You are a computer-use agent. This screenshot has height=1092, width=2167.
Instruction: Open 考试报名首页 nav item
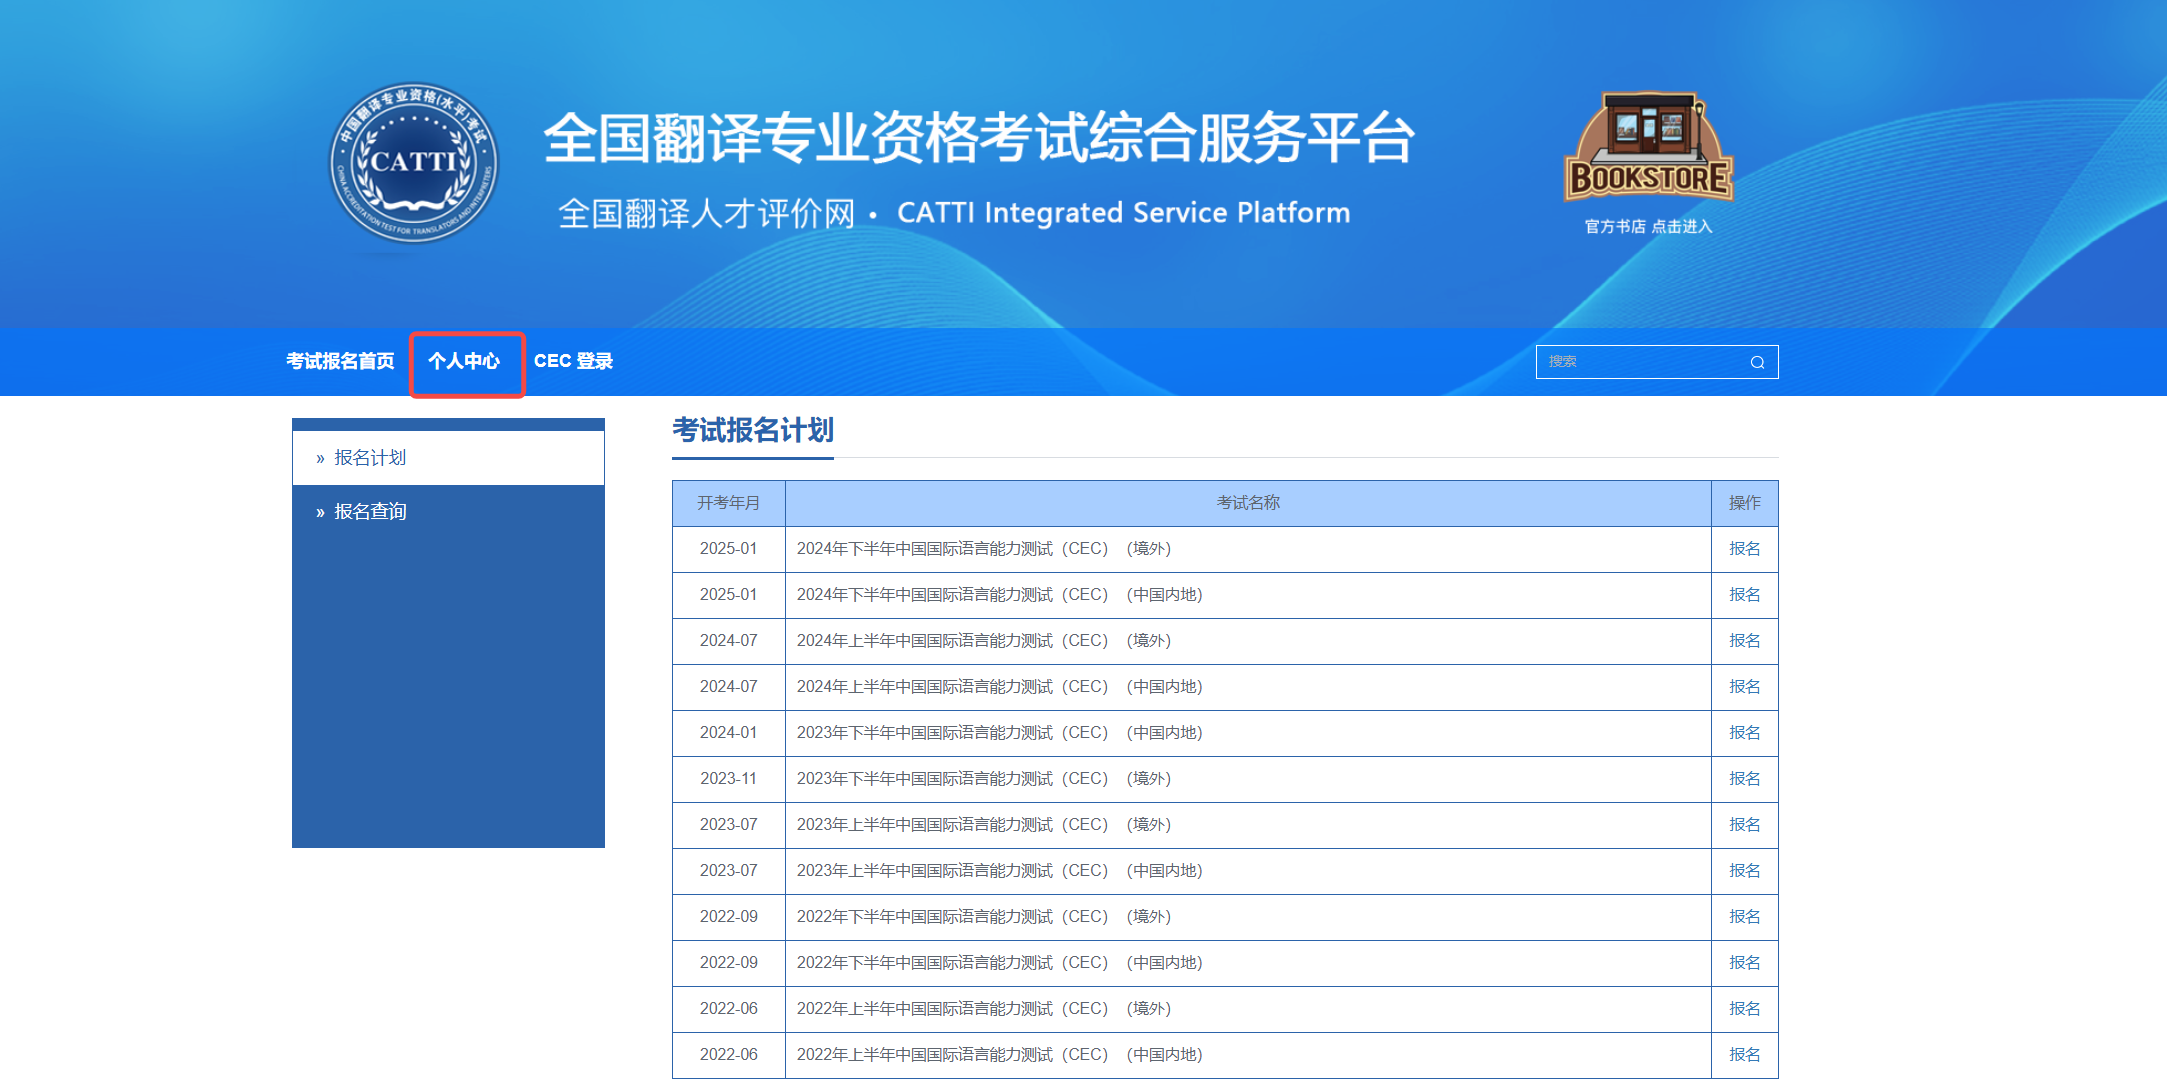tap(340, 361)
